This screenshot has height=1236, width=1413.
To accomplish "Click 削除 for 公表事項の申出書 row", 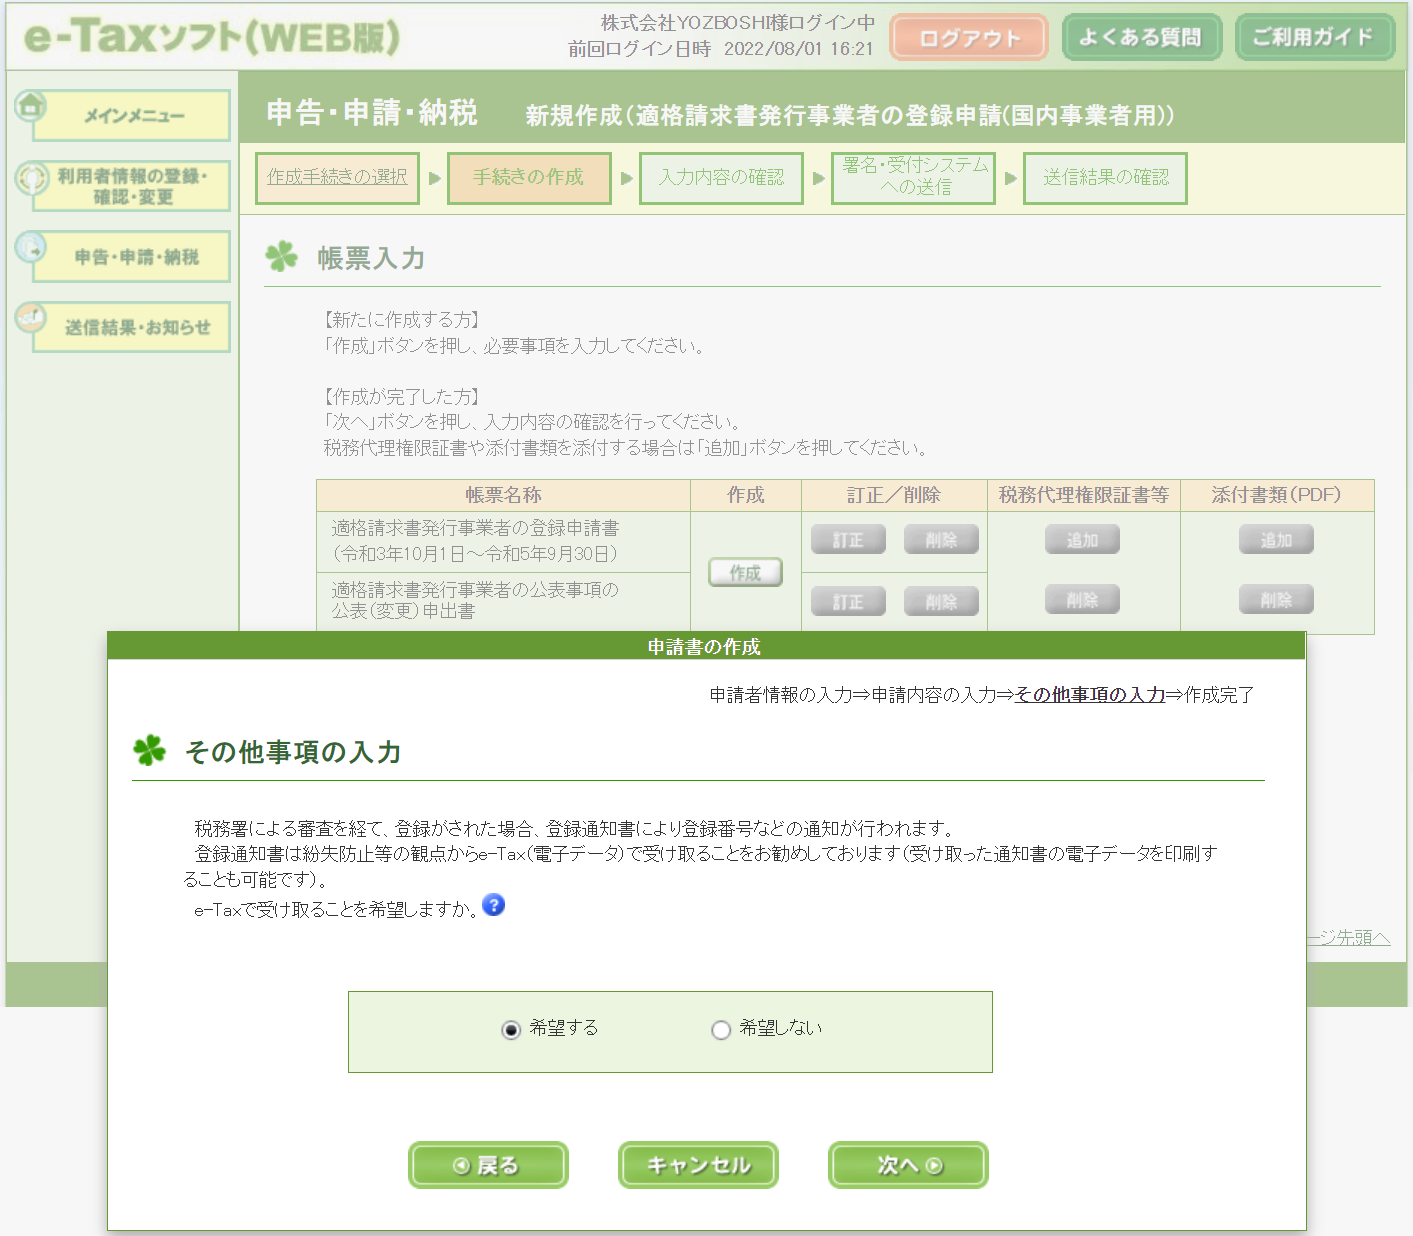I will pyautogui.click(x=941, y=602).
